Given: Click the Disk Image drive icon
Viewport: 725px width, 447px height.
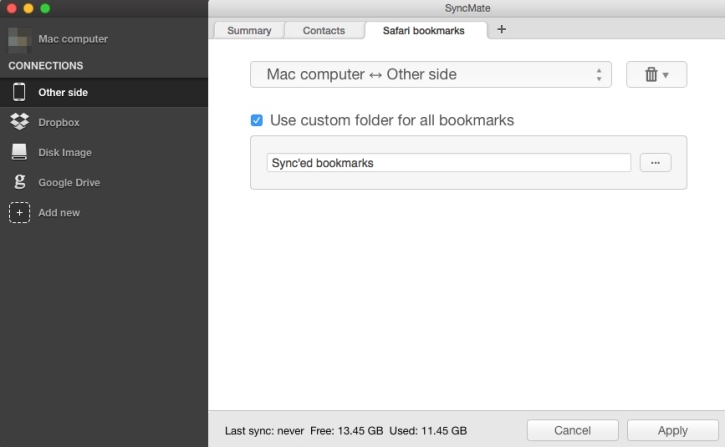Looking at the screenshot, I should 19,152.
